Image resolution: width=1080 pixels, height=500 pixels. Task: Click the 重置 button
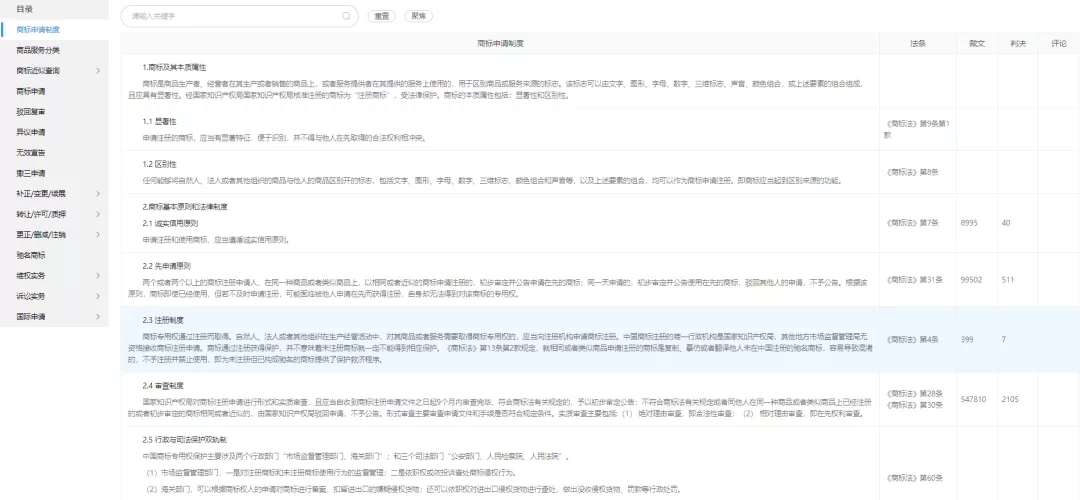tap(382, 16)
